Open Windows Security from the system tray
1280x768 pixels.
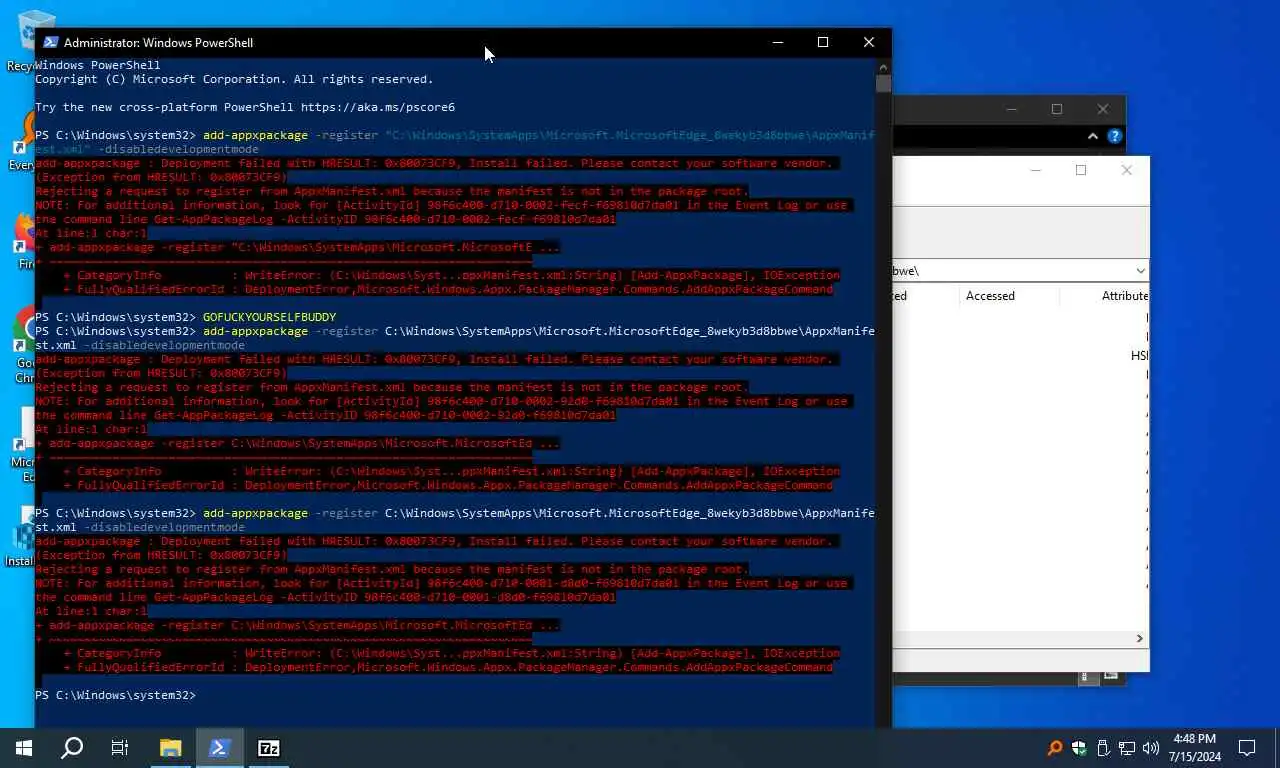(x=1079, y=748)
